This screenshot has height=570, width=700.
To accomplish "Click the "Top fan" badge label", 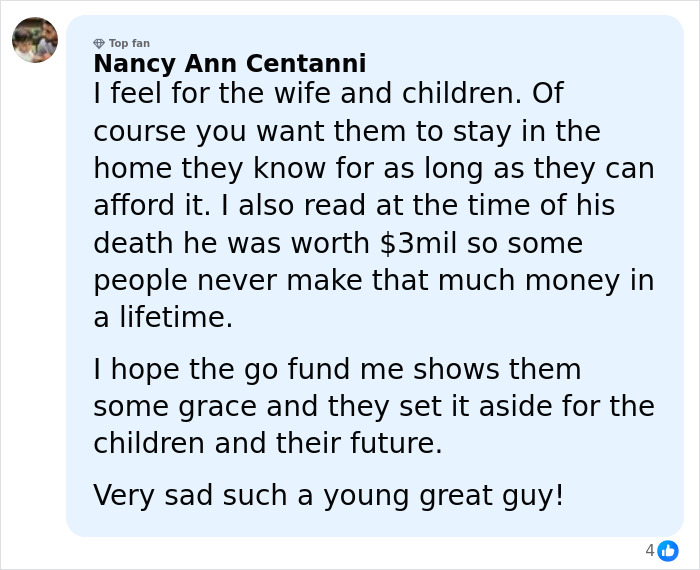I will coord(129,44).
